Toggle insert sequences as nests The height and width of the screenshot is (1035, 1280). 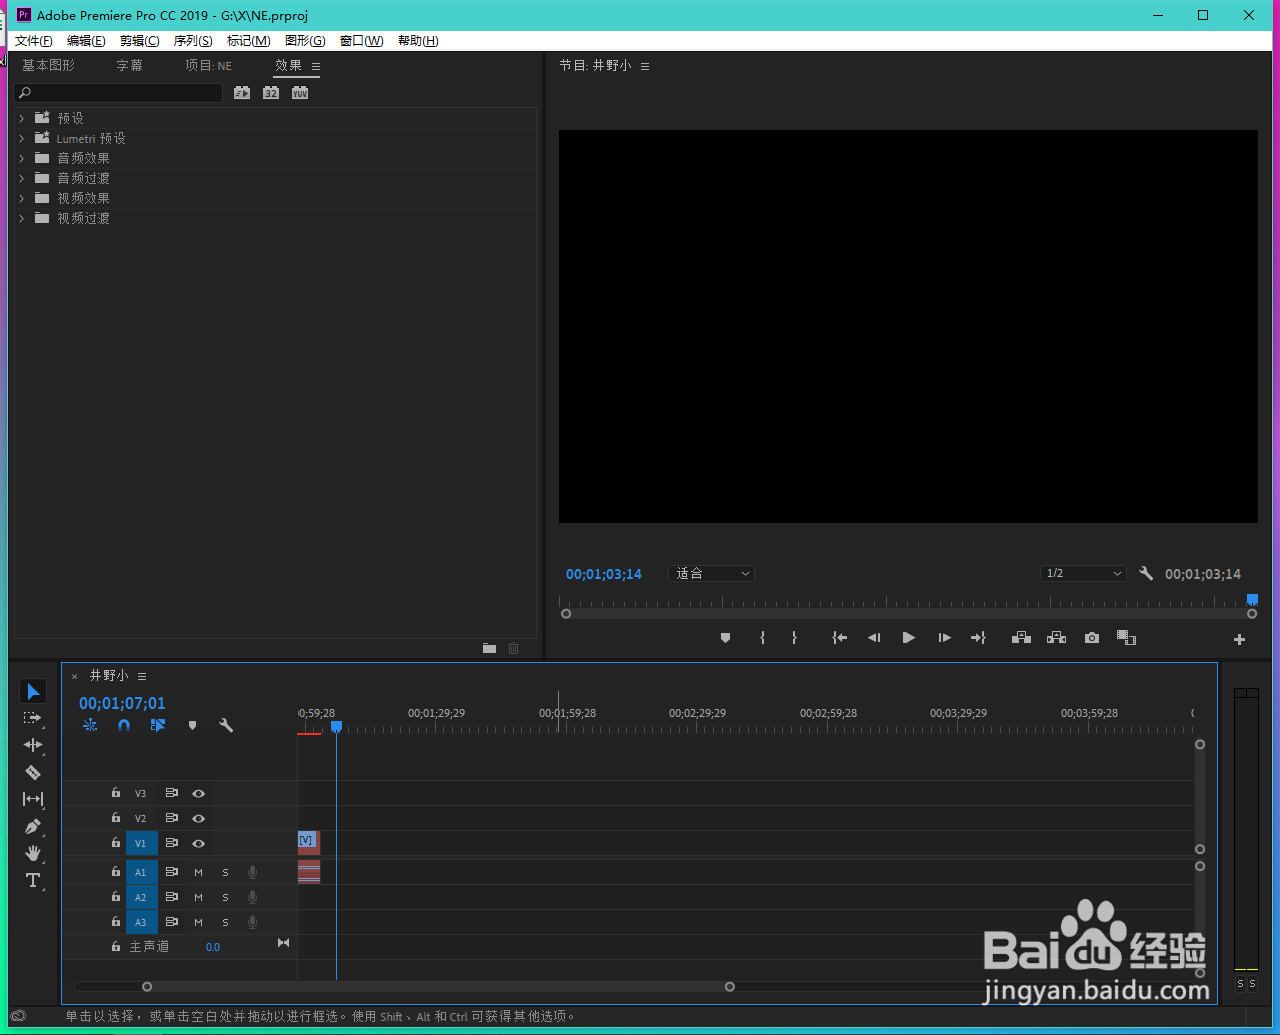(x=90, y=725)
